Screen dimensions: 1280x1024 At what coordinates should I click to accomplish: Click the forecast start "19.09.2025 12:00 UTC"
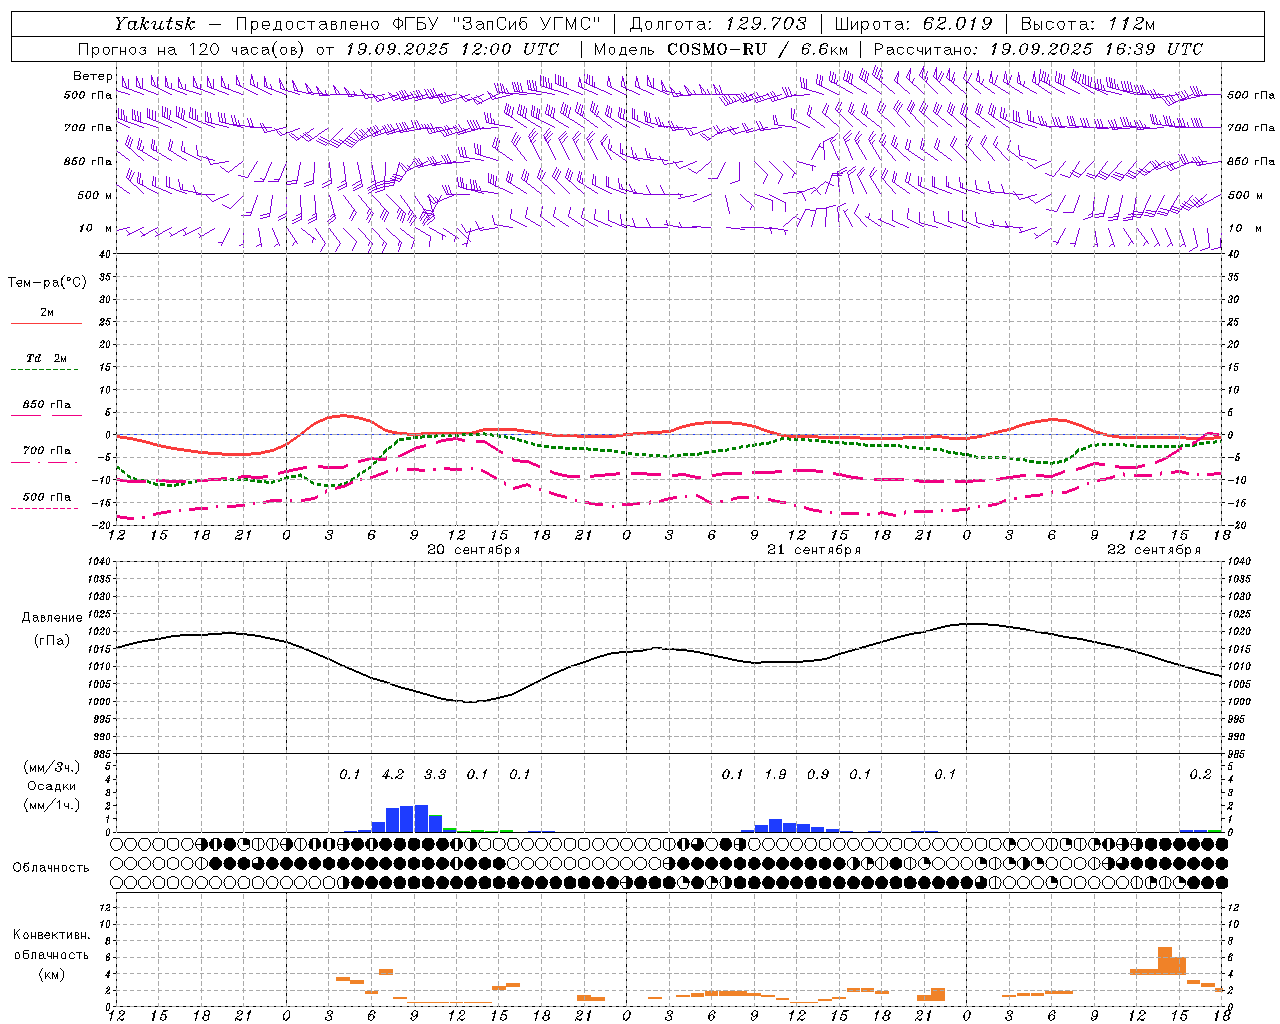point(453,49)
